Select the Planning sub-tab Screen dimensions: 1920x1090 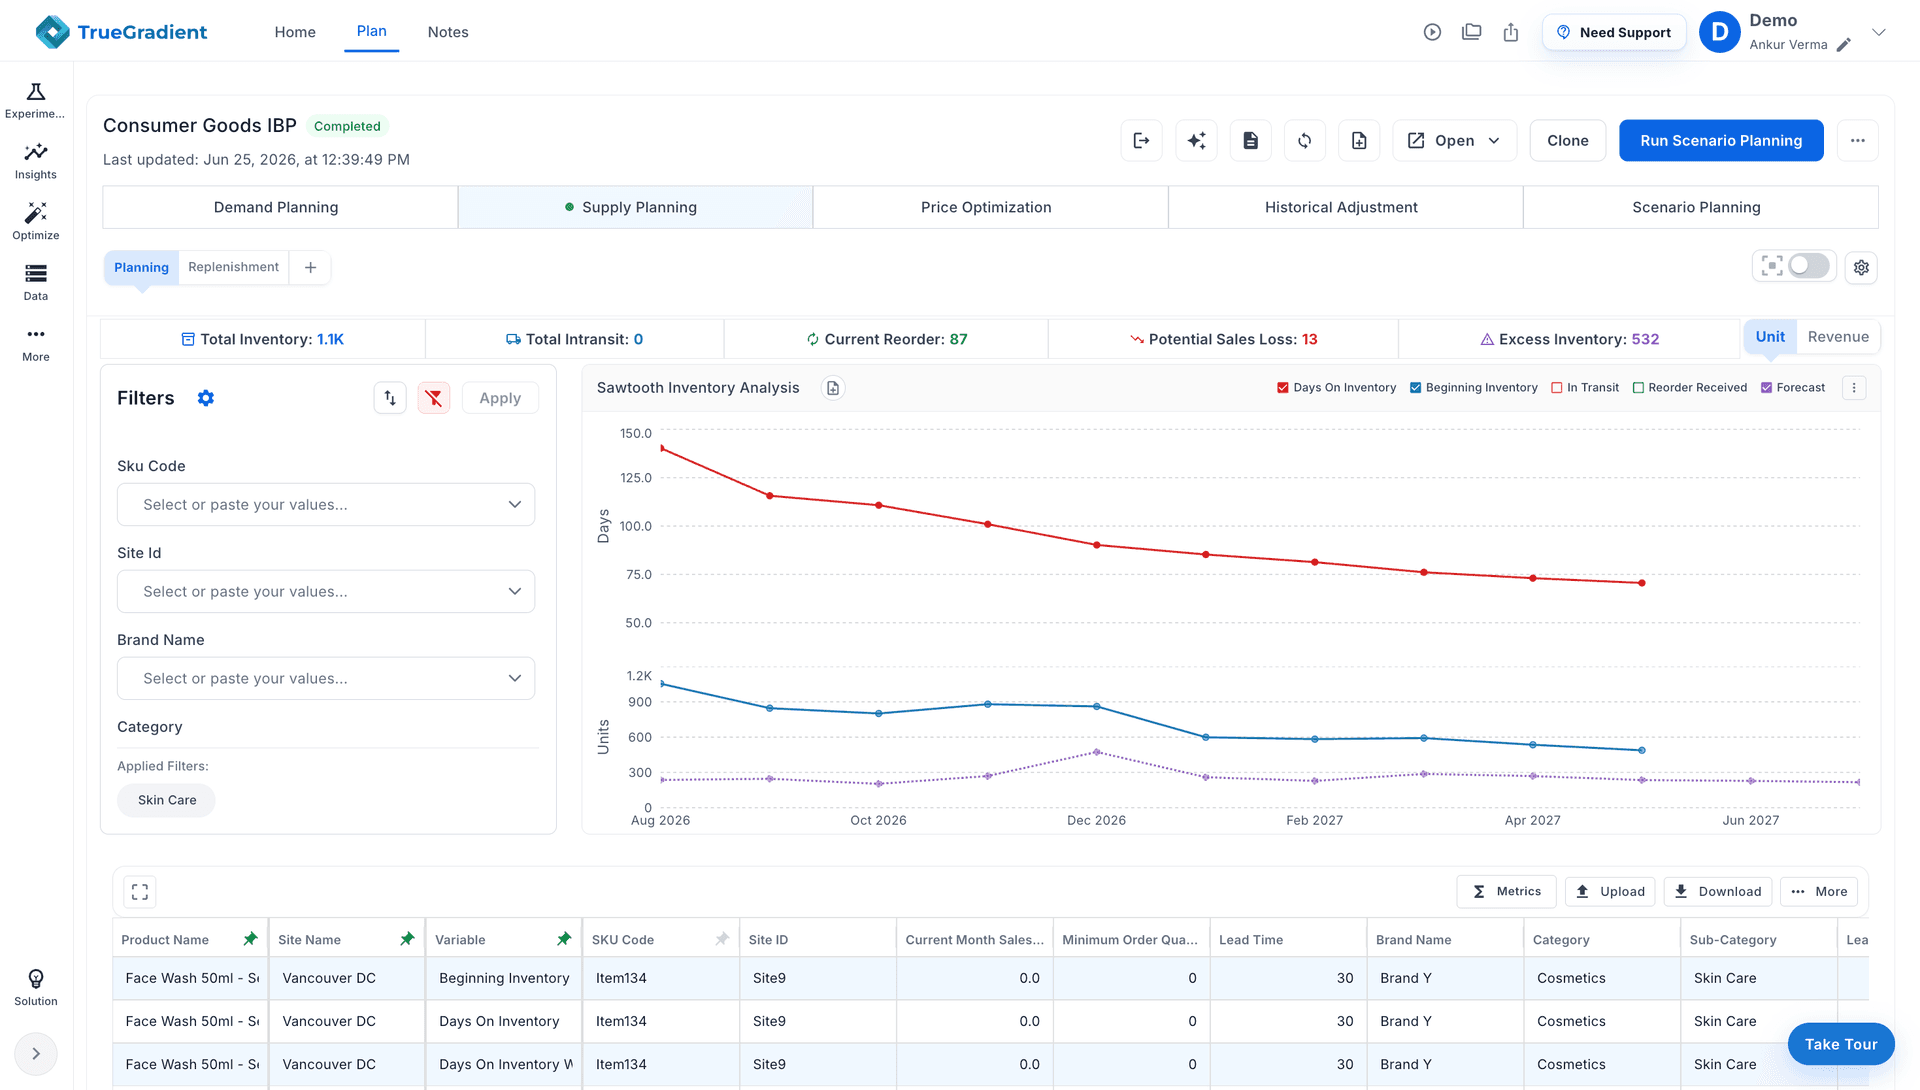[x=141, y=267]
